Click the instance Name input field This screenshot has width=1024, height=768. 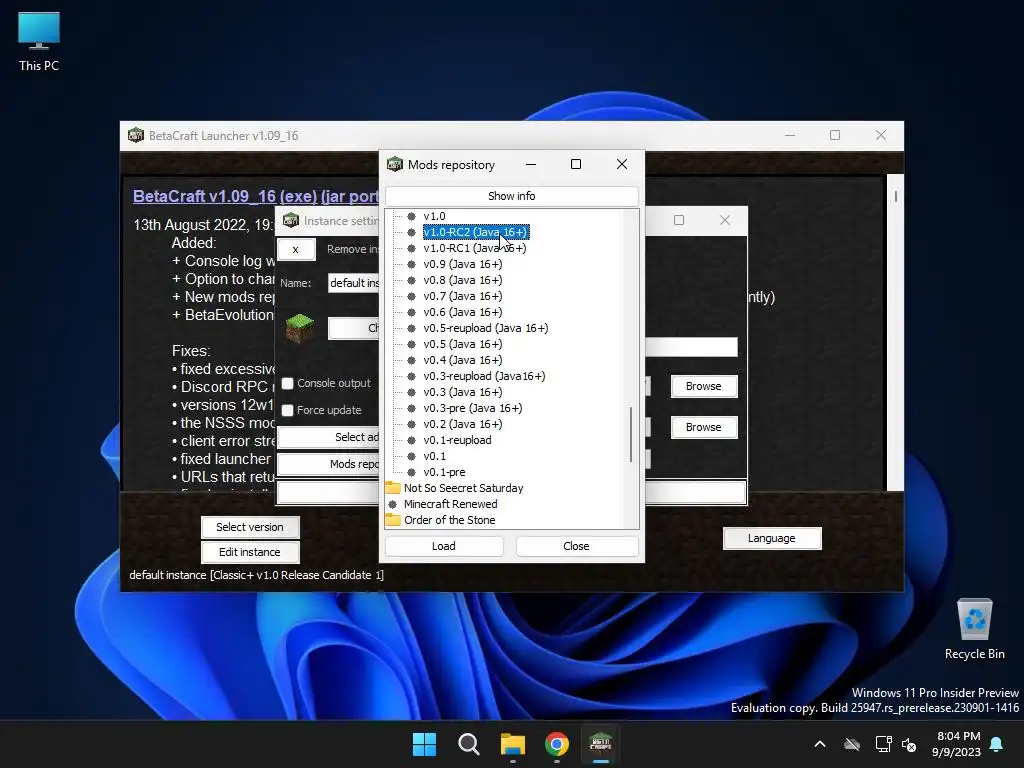(353, 283)
